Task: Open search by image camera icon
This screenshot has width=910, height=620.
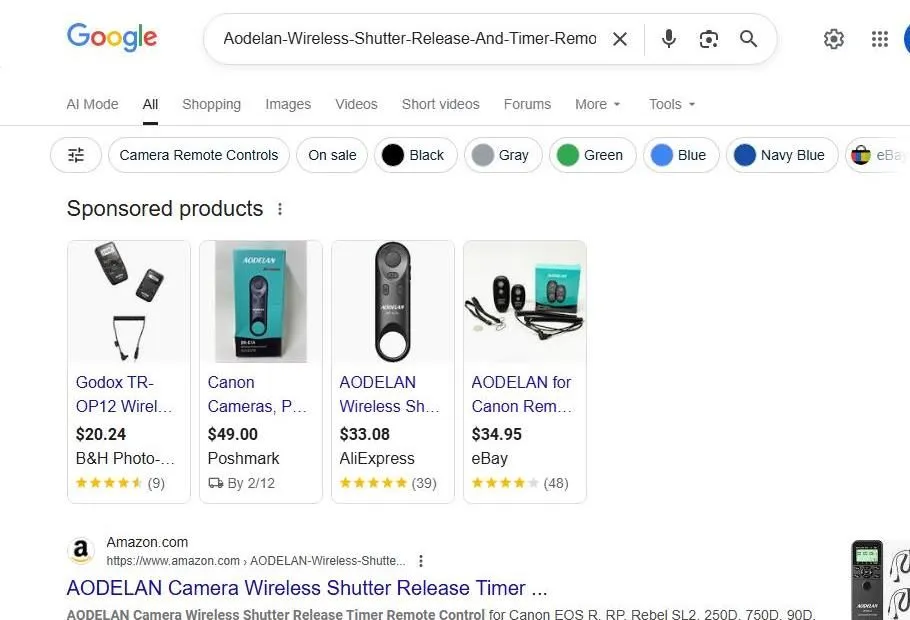Action: [x=709, y=39]
